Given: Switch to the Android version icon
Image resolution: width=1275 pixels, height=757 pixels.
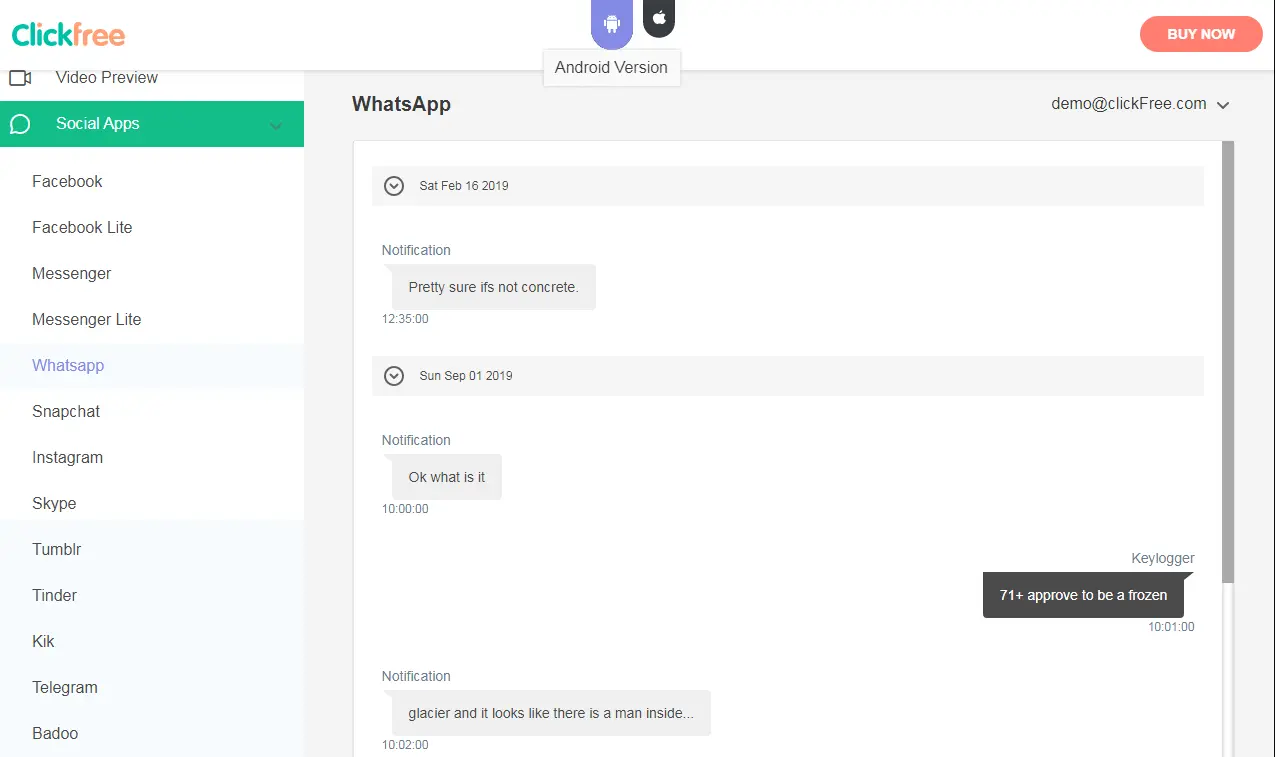Looking at the screenshot, I should point(612,24).
